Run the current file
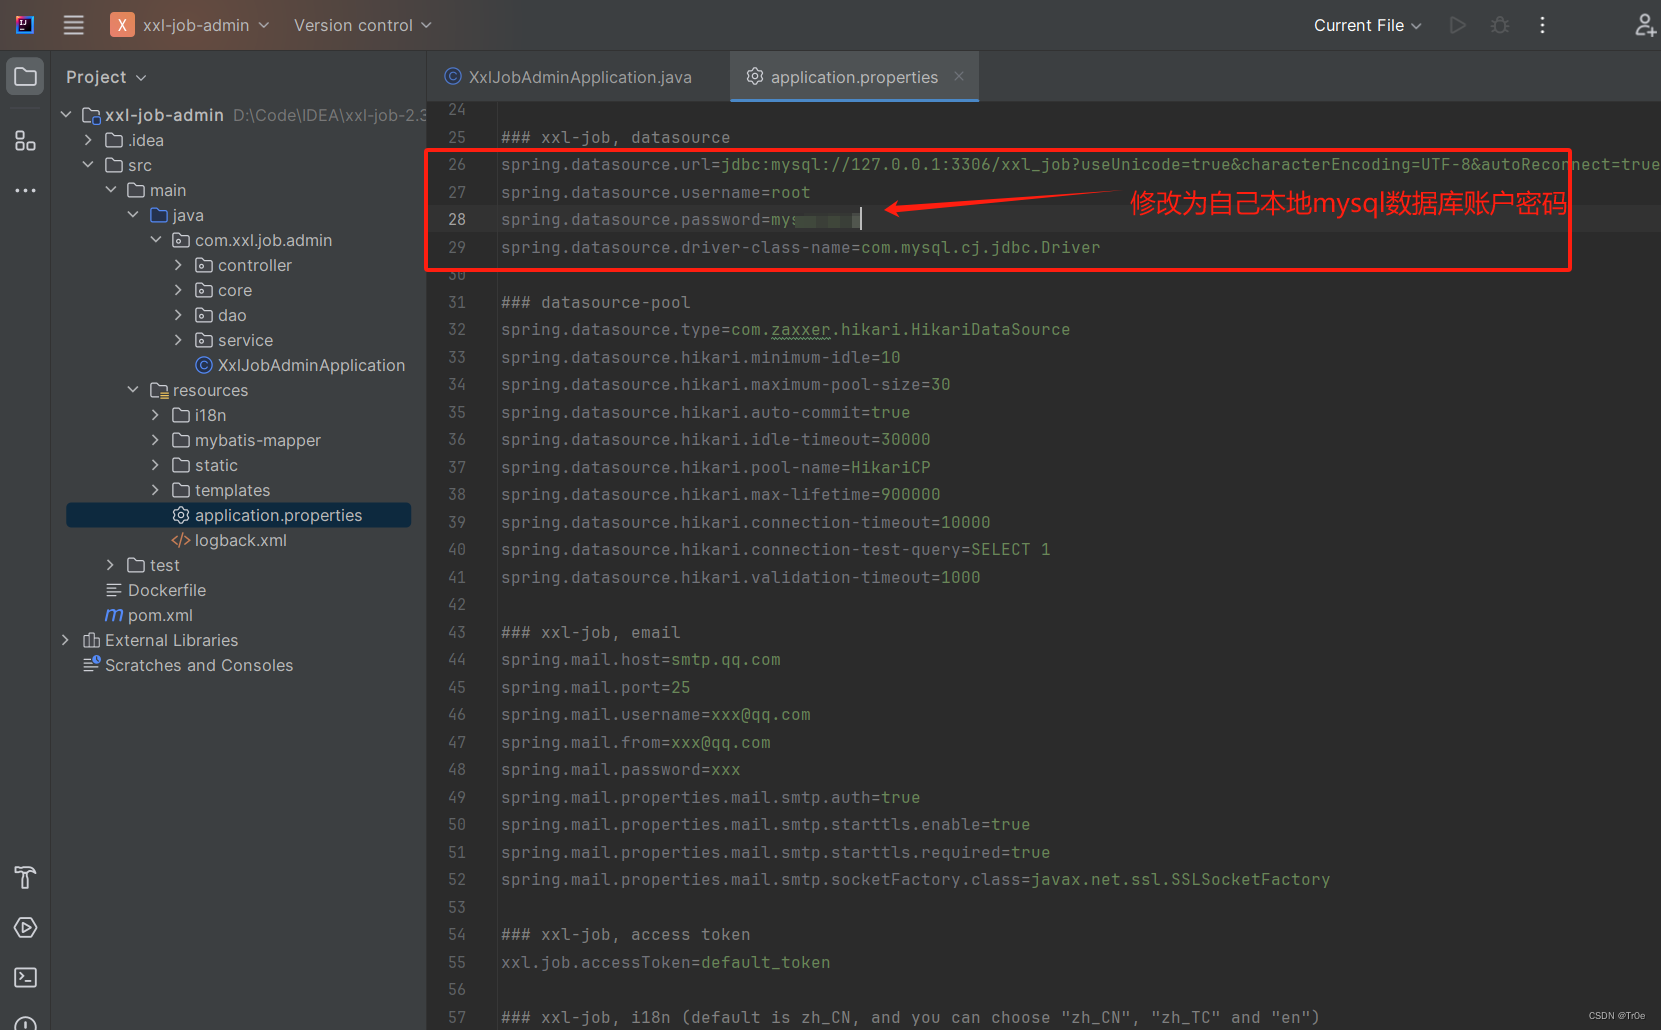This screenshot has height=1030, width=1661. [1458, 25]
